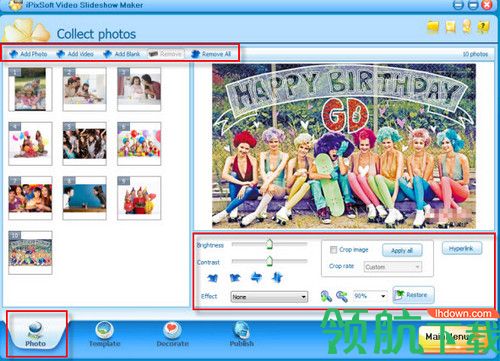Close the iPixSoft window with red X
This screenshot has height=361, width=500.
tap(487, 5)
